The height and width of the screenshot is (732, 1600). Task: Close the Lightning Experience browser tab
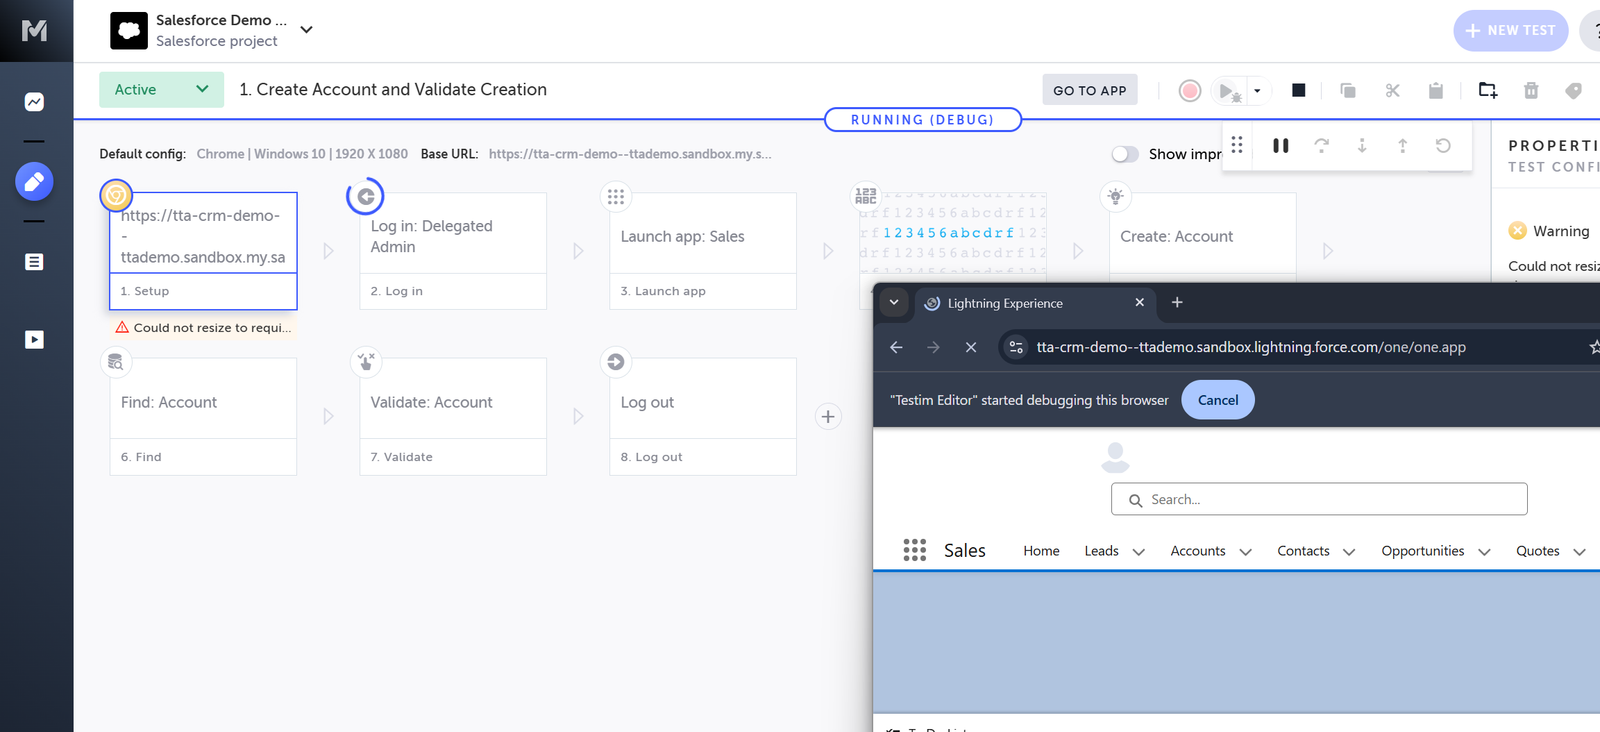coord(1139,302)
